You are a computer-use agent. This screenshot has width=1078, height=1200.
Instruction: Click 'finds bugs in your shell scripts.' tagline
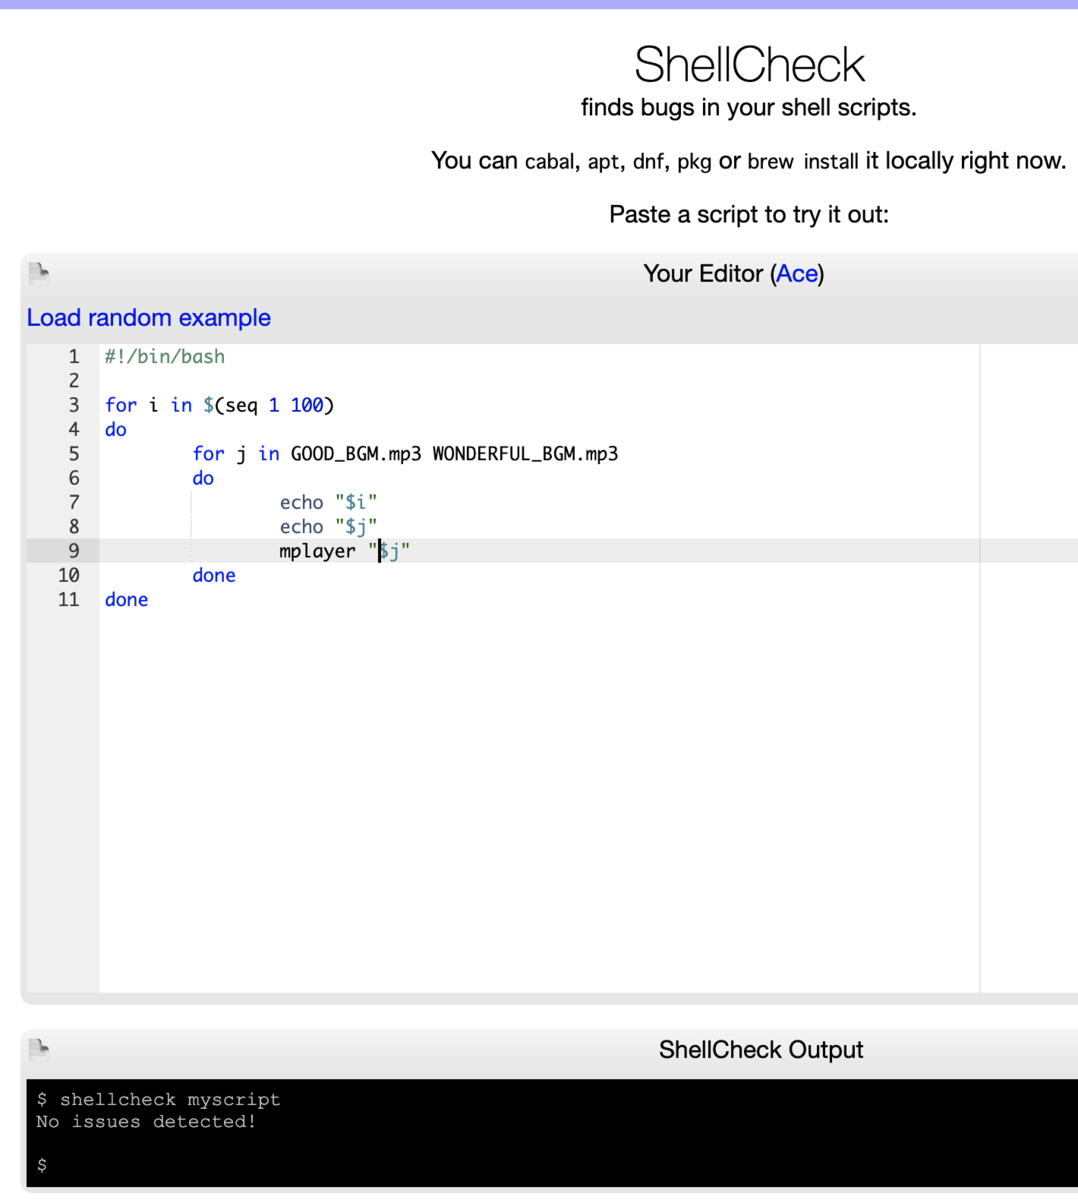point(749,108)
